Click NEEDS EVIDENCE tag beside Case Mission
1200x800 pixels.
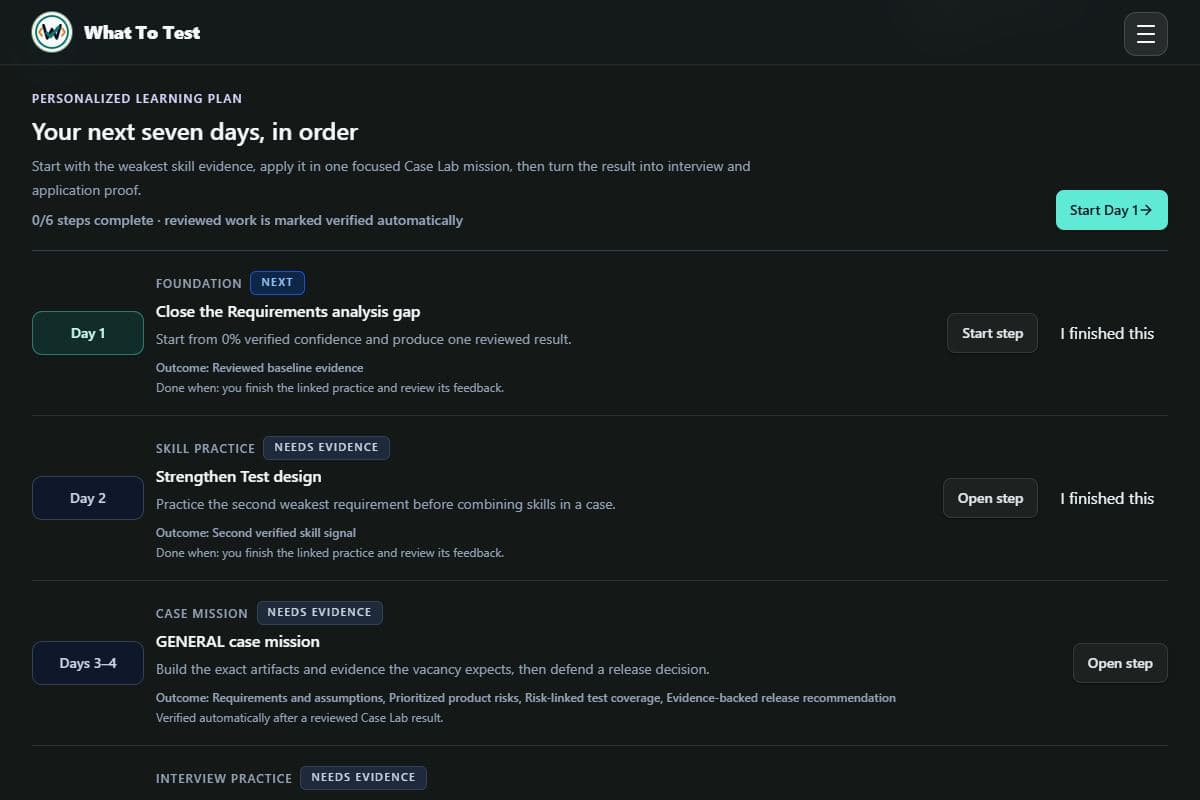click(x=319, y=612)
